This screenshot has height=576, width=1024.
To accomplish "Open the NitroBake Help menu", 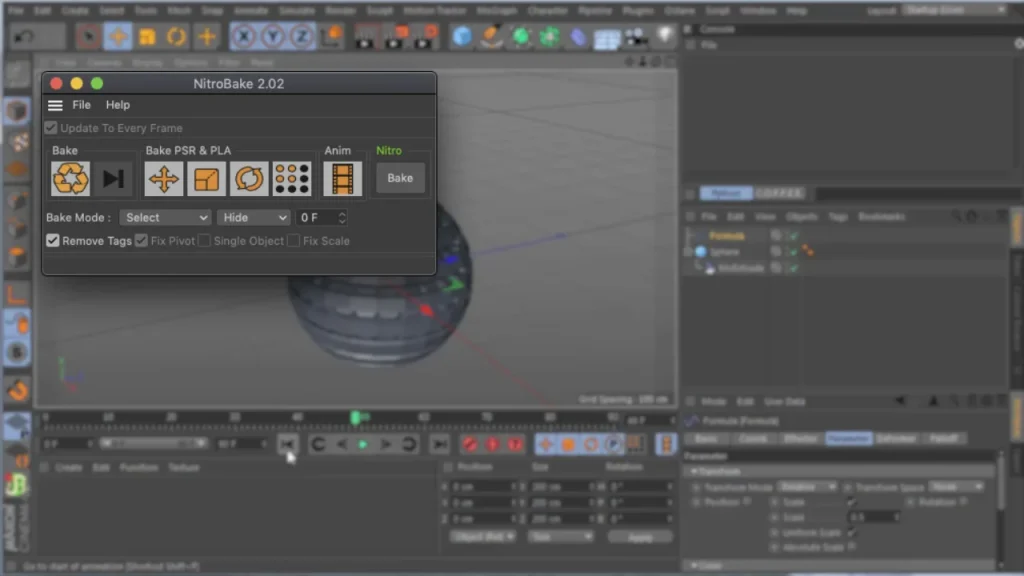I will [118, 105].
